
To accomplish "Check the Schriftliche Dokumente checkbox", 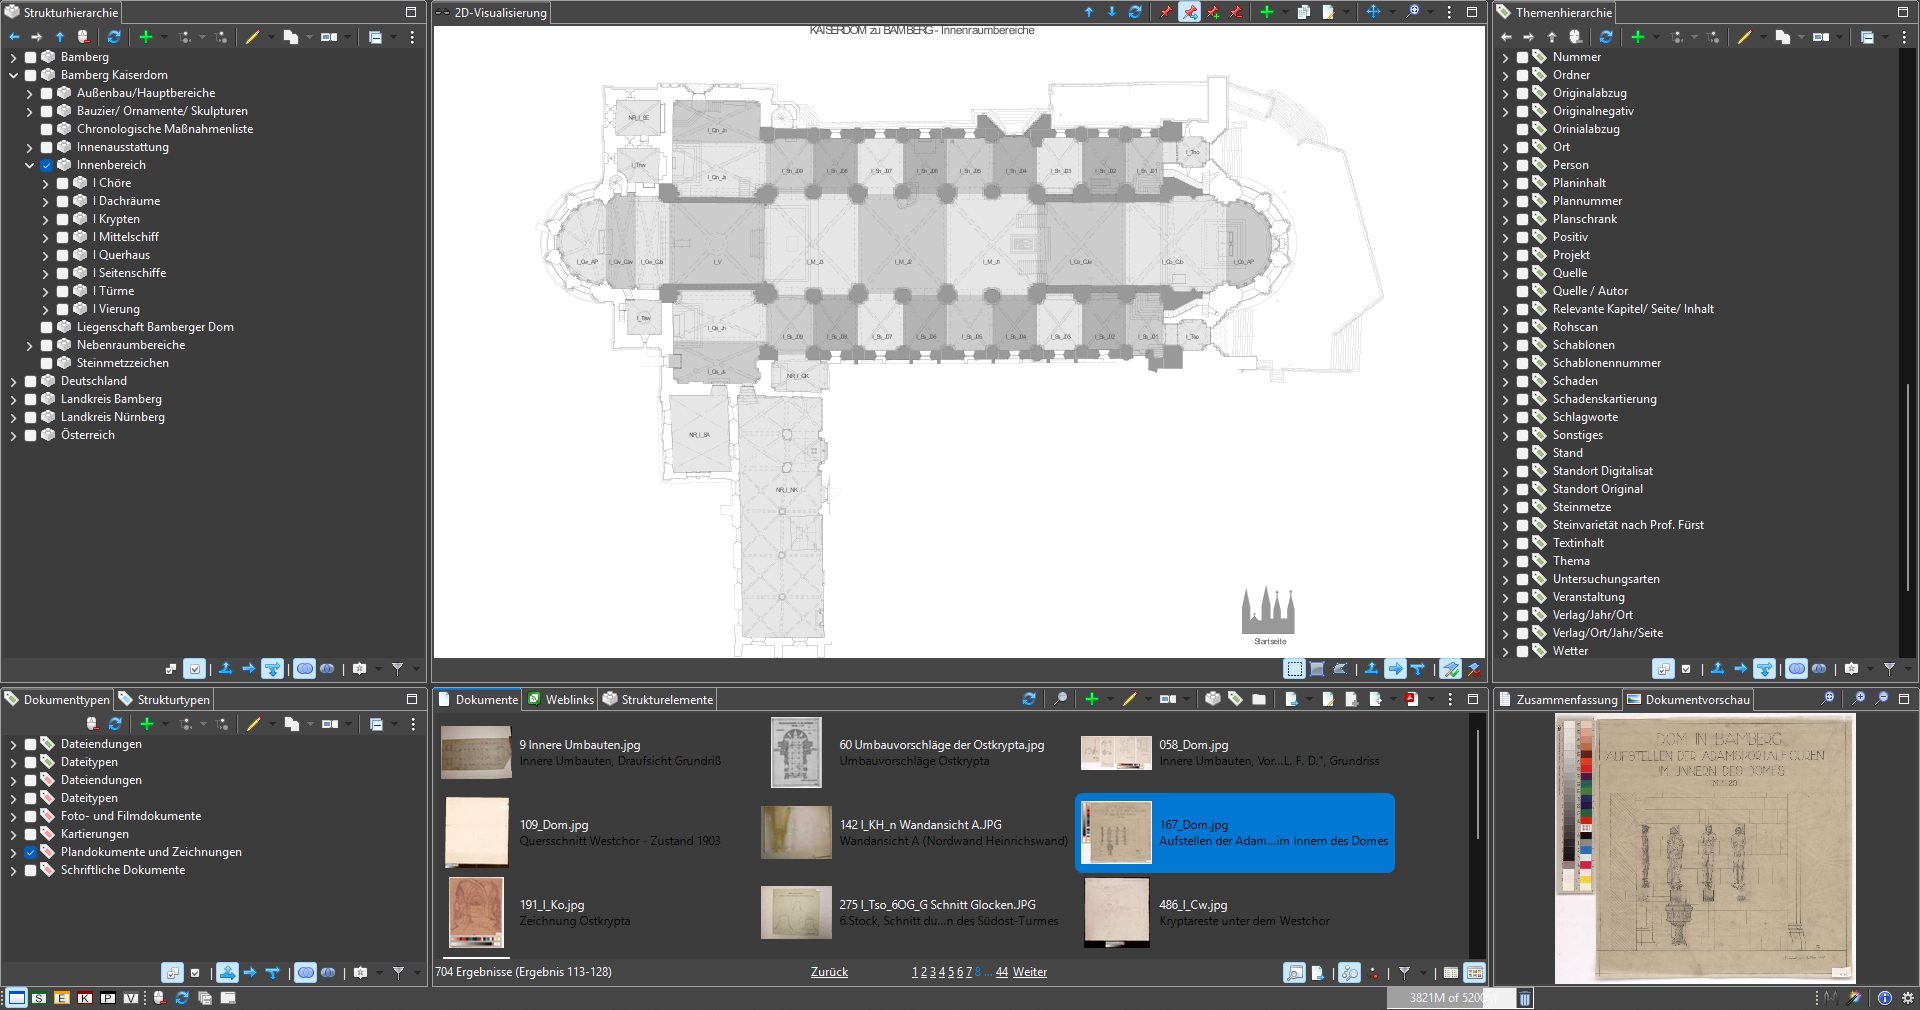I will click(31, 870).
